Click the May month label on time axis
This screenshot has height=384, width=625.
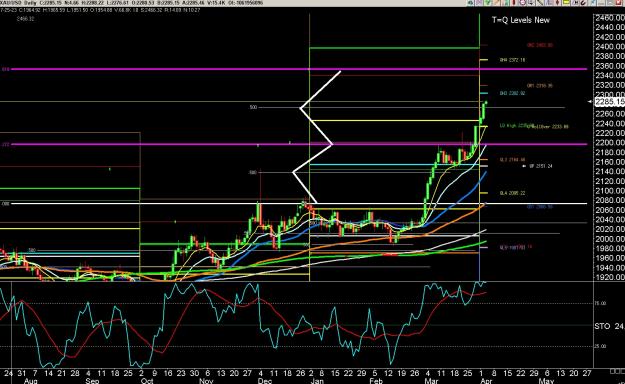(x=546, y=381)
